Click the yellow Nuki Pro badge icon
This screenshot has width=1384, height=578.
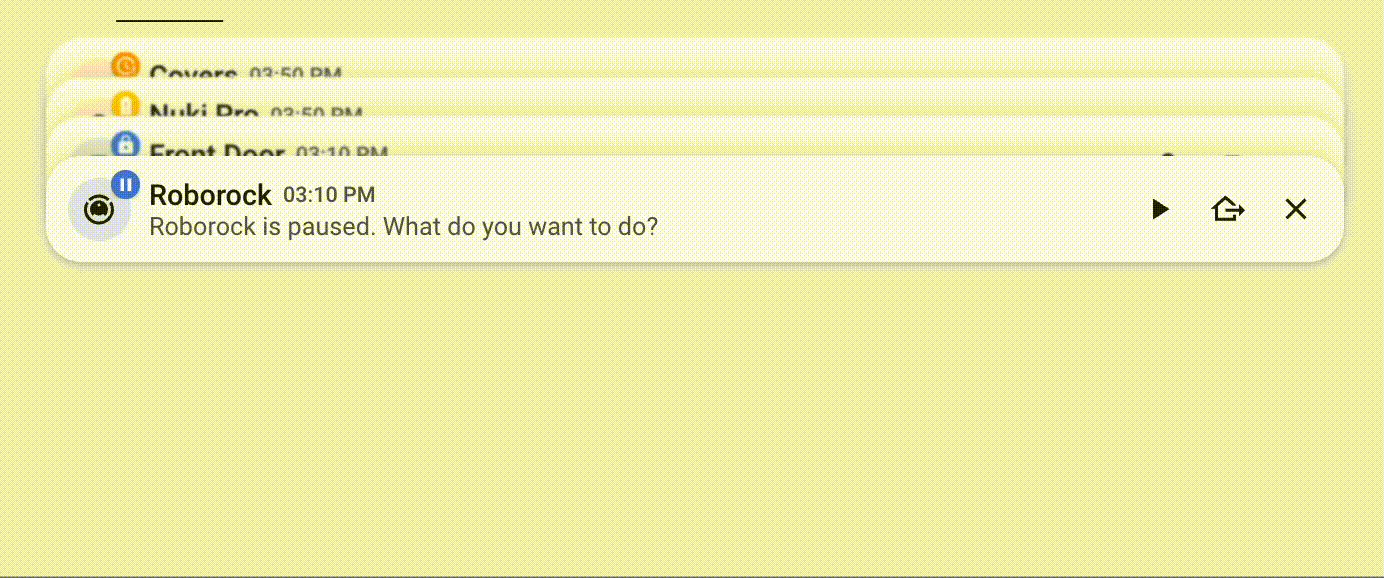point(126,105)
